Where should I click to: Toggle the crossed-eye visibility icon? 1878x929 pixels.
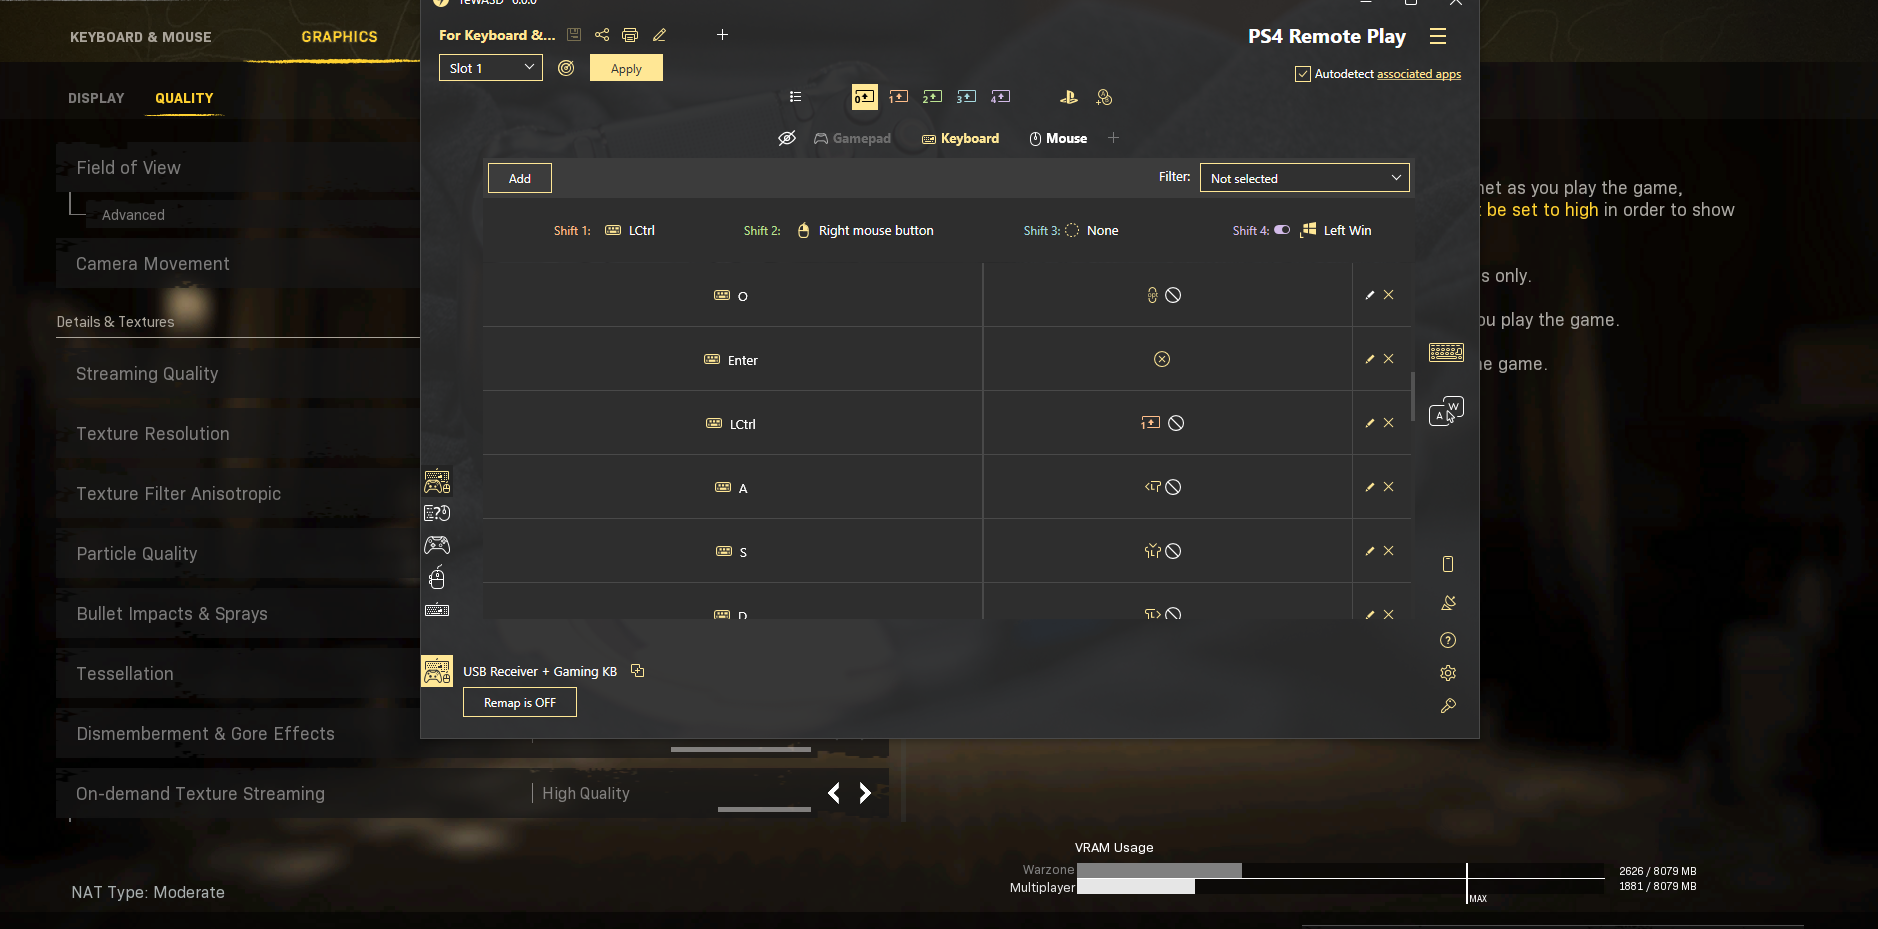tap(787, 138)
